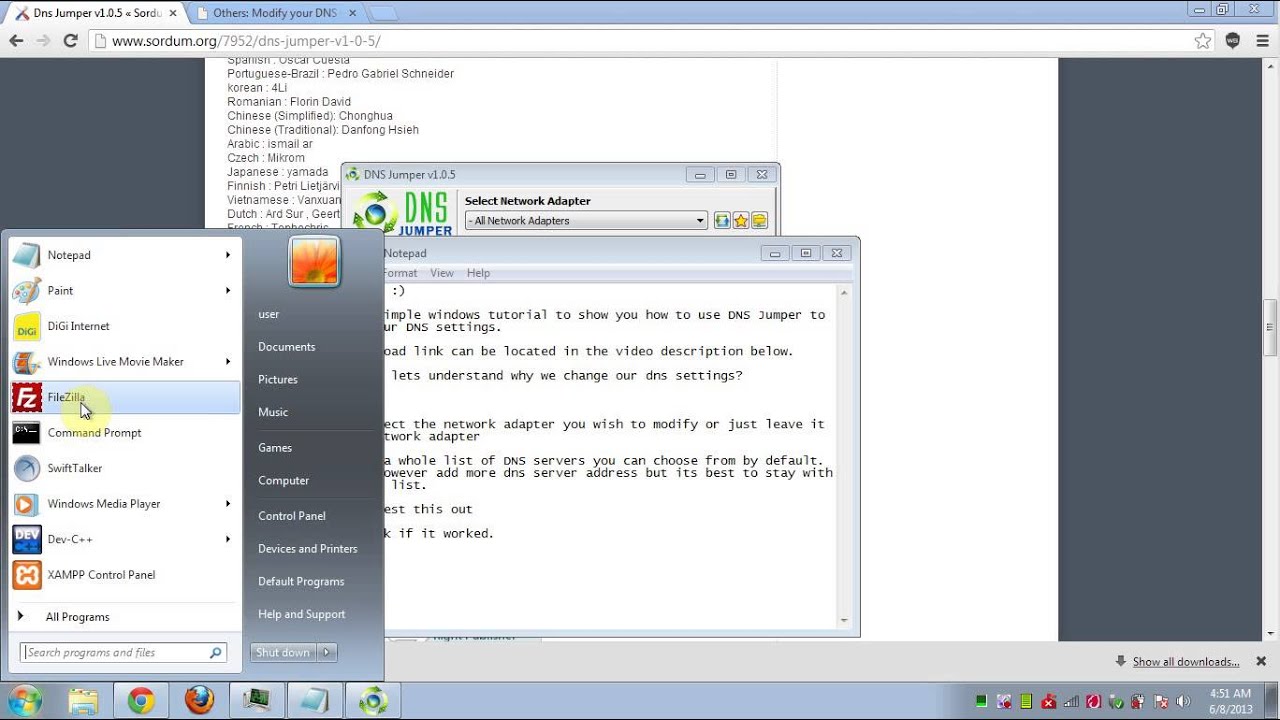
Task: Click the Search programs and files box
Action: tap(124, 653)
